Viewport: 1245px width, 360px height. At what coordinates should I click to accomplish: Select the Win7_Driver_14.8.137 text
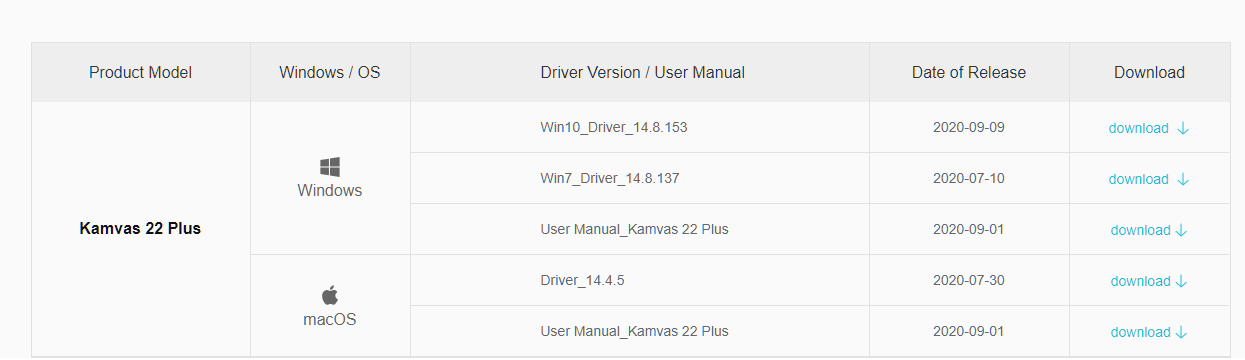click(610, 178)
